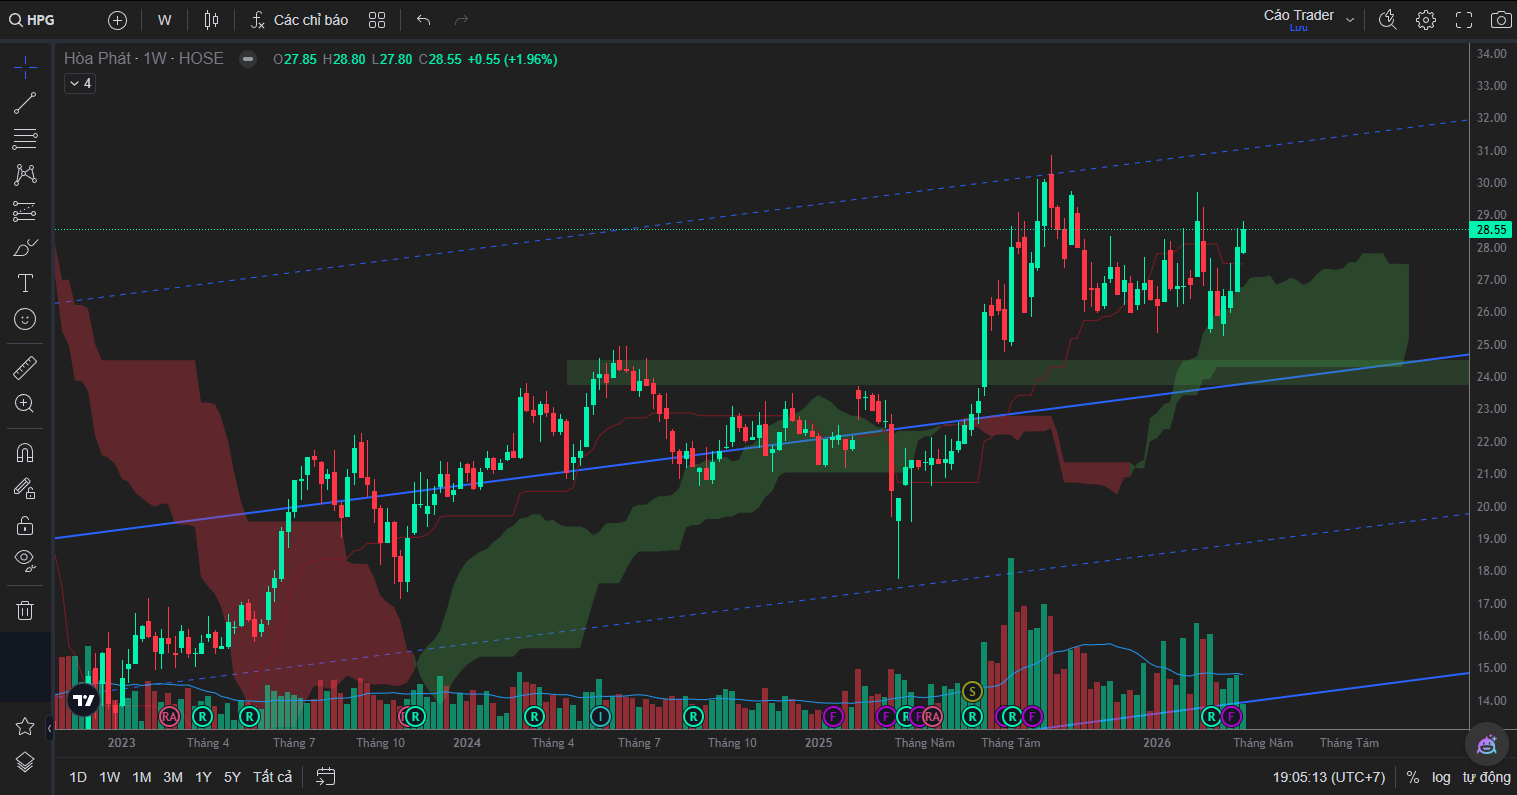This screenshot has width=1517, height=795.
Task: Select the text annotation tool
Action: (x=25, y=283)
